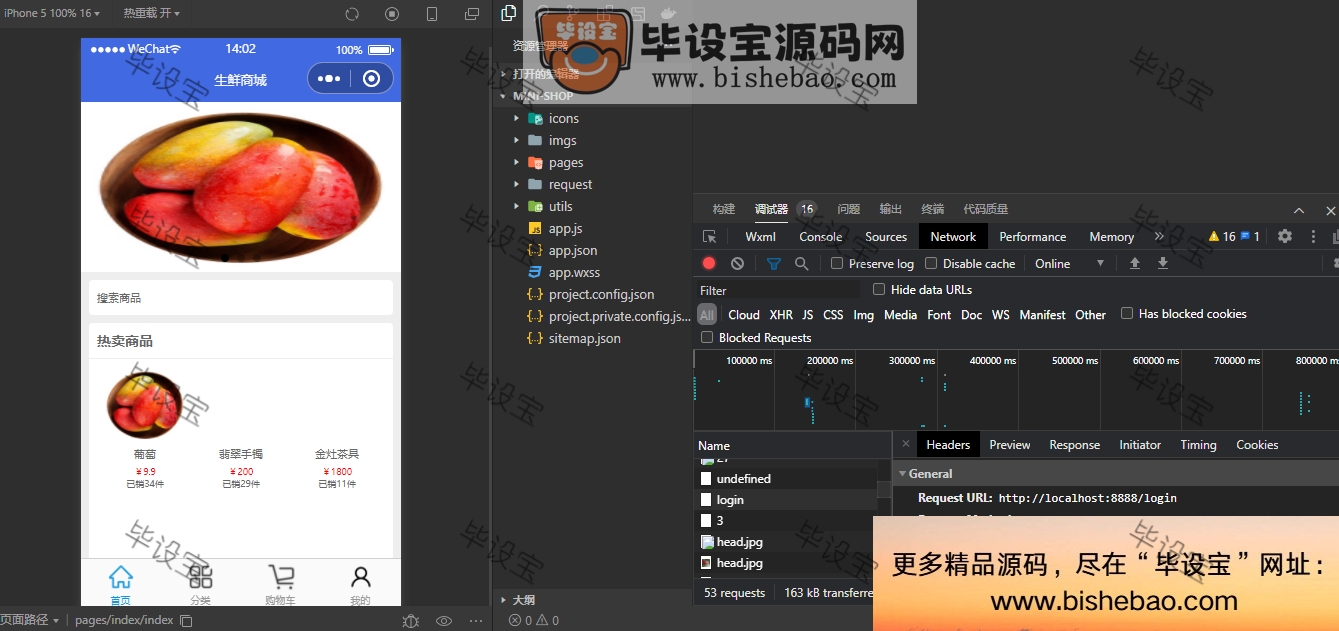Stop network recording with the red record button
The width and height of the screenshot is (1339, 631).
(x=709, y=263)
